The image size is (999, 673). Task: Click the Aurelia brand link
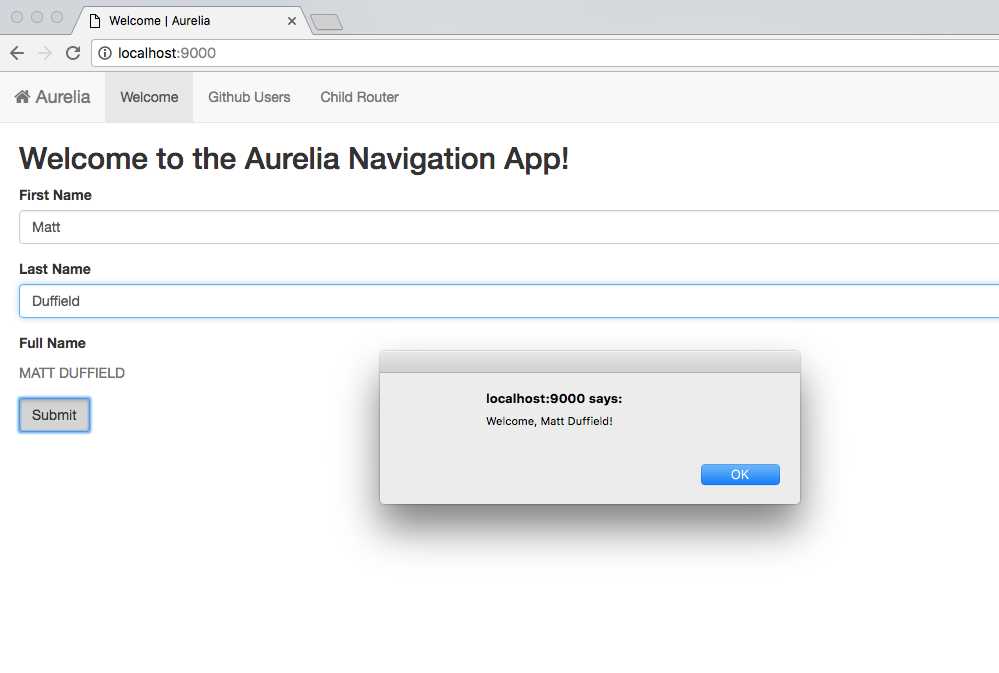(52, 97)
